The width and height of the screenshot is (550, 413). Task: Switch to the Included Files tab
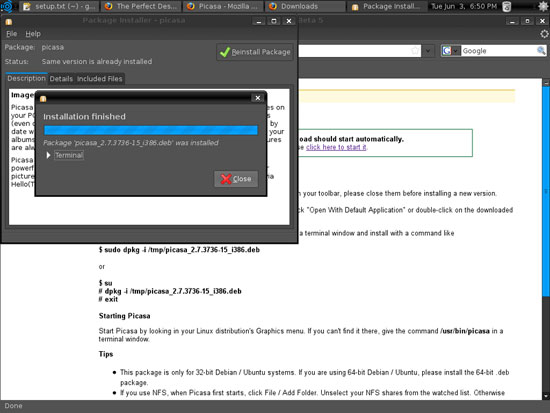click(x=100, y=79)
